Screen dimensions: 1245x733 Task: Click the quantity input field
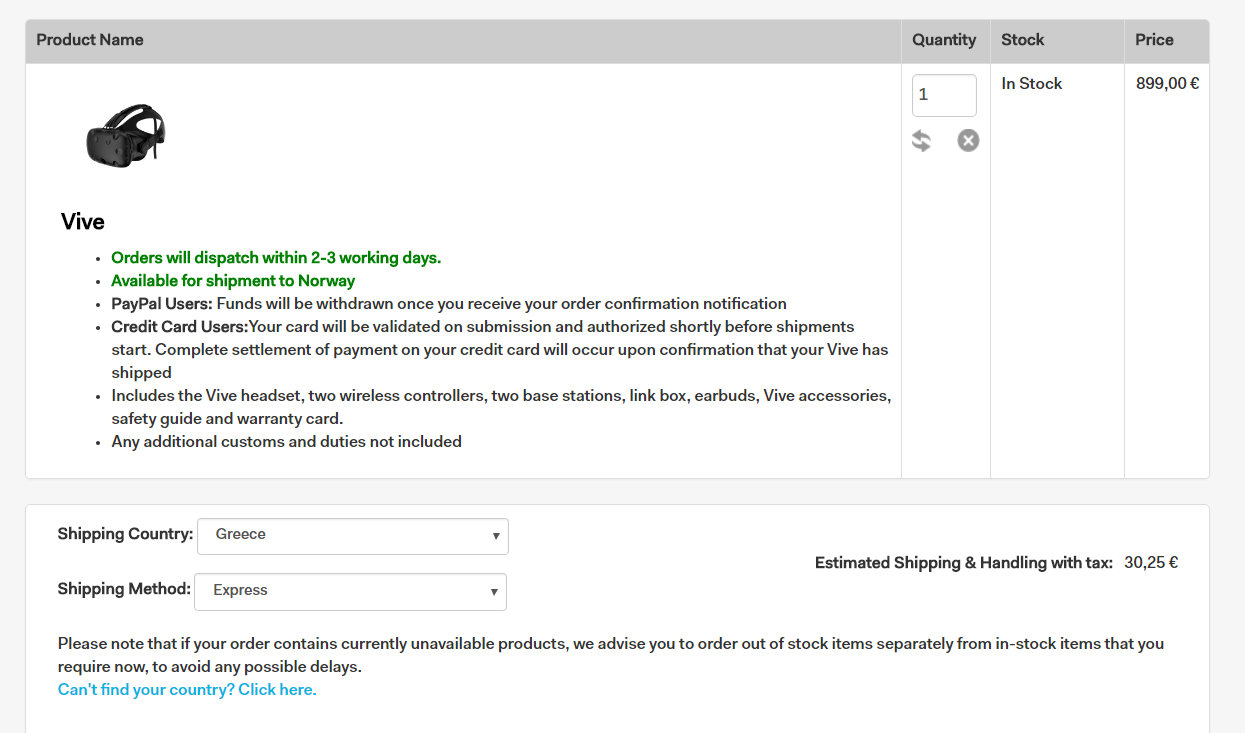coord(943,95)
